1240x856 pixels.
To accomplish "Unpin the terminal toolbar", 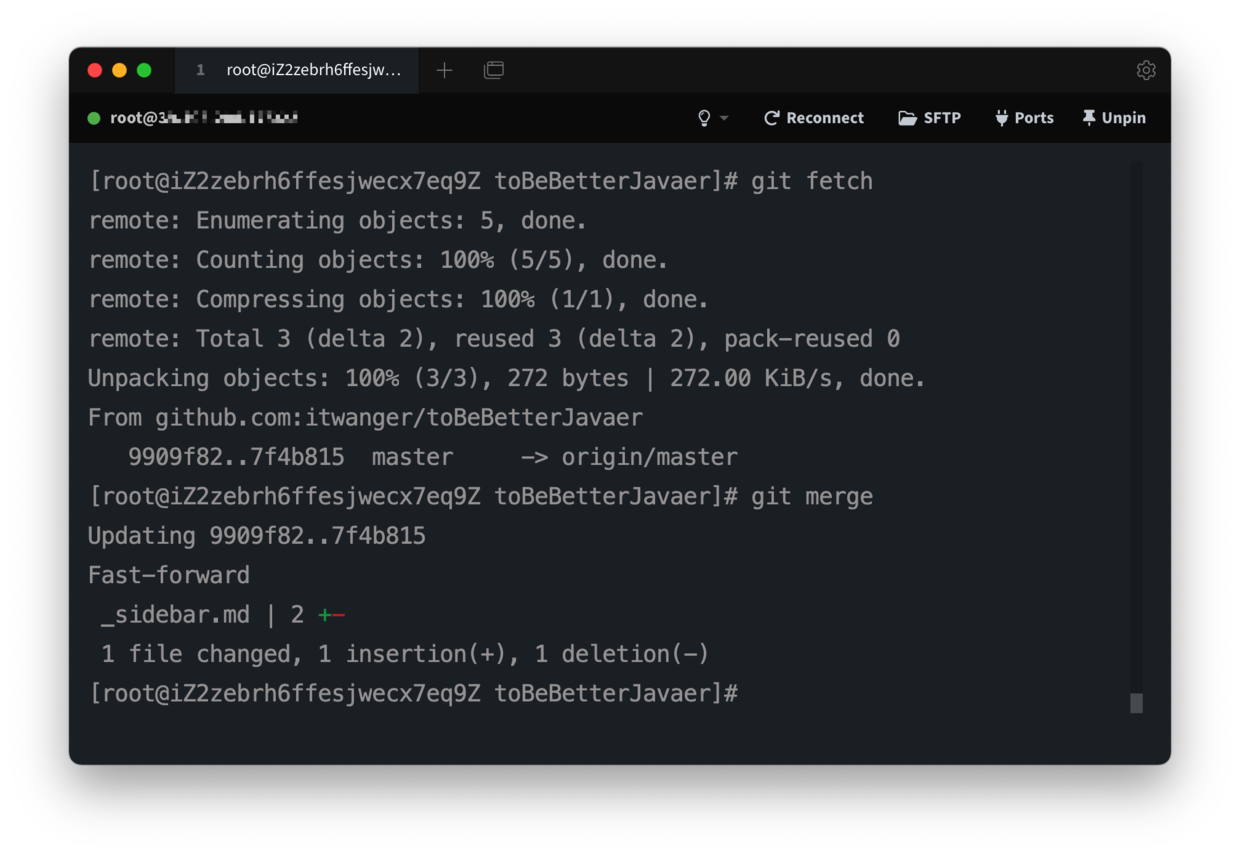I will pos(1113,118).
